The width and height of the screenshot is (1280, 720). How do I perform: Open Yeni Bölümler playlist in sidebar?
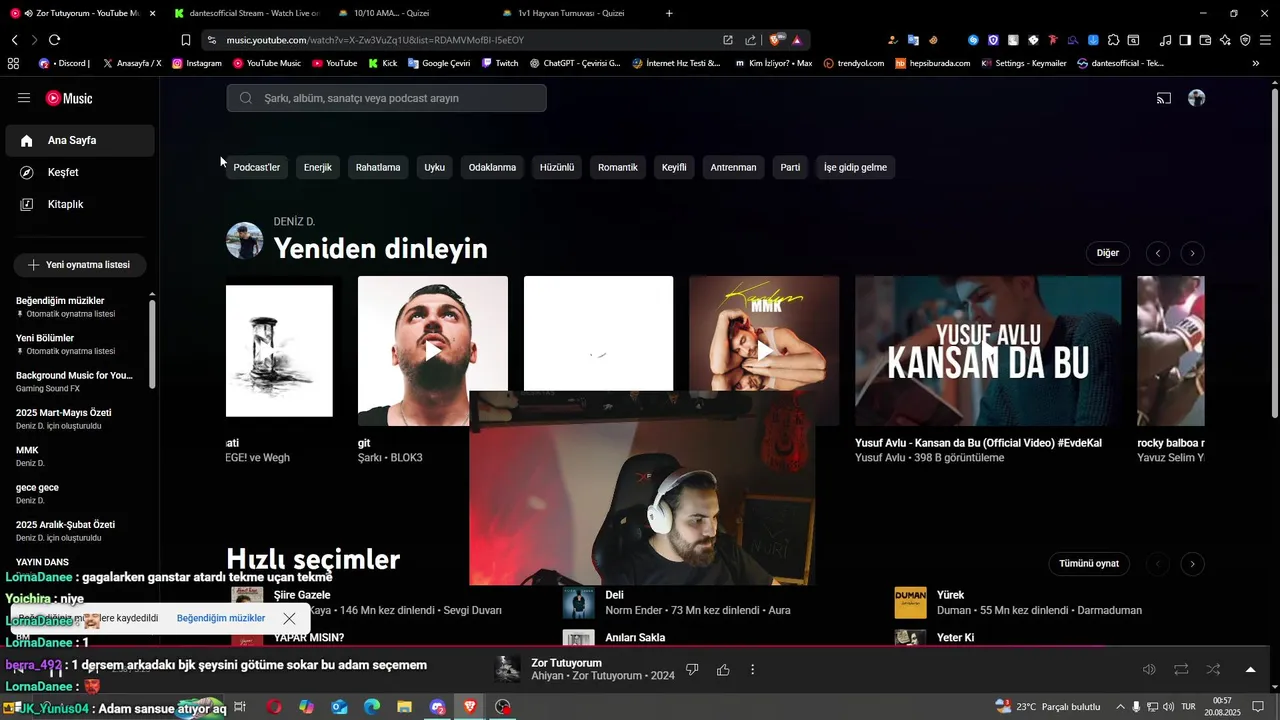point(75,344)
